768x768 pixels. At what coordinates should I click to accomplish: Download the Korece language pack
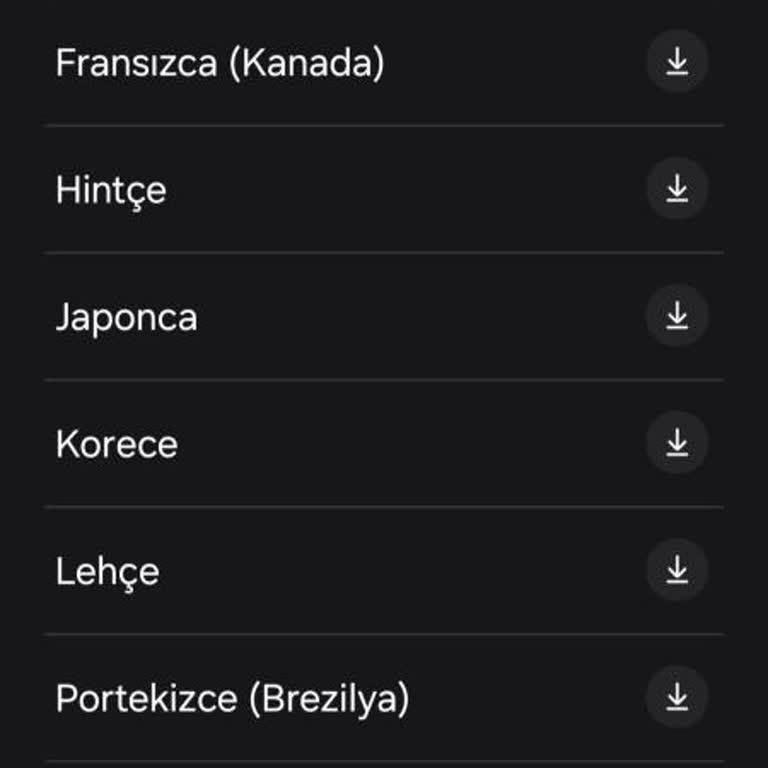tap(677, 443)
